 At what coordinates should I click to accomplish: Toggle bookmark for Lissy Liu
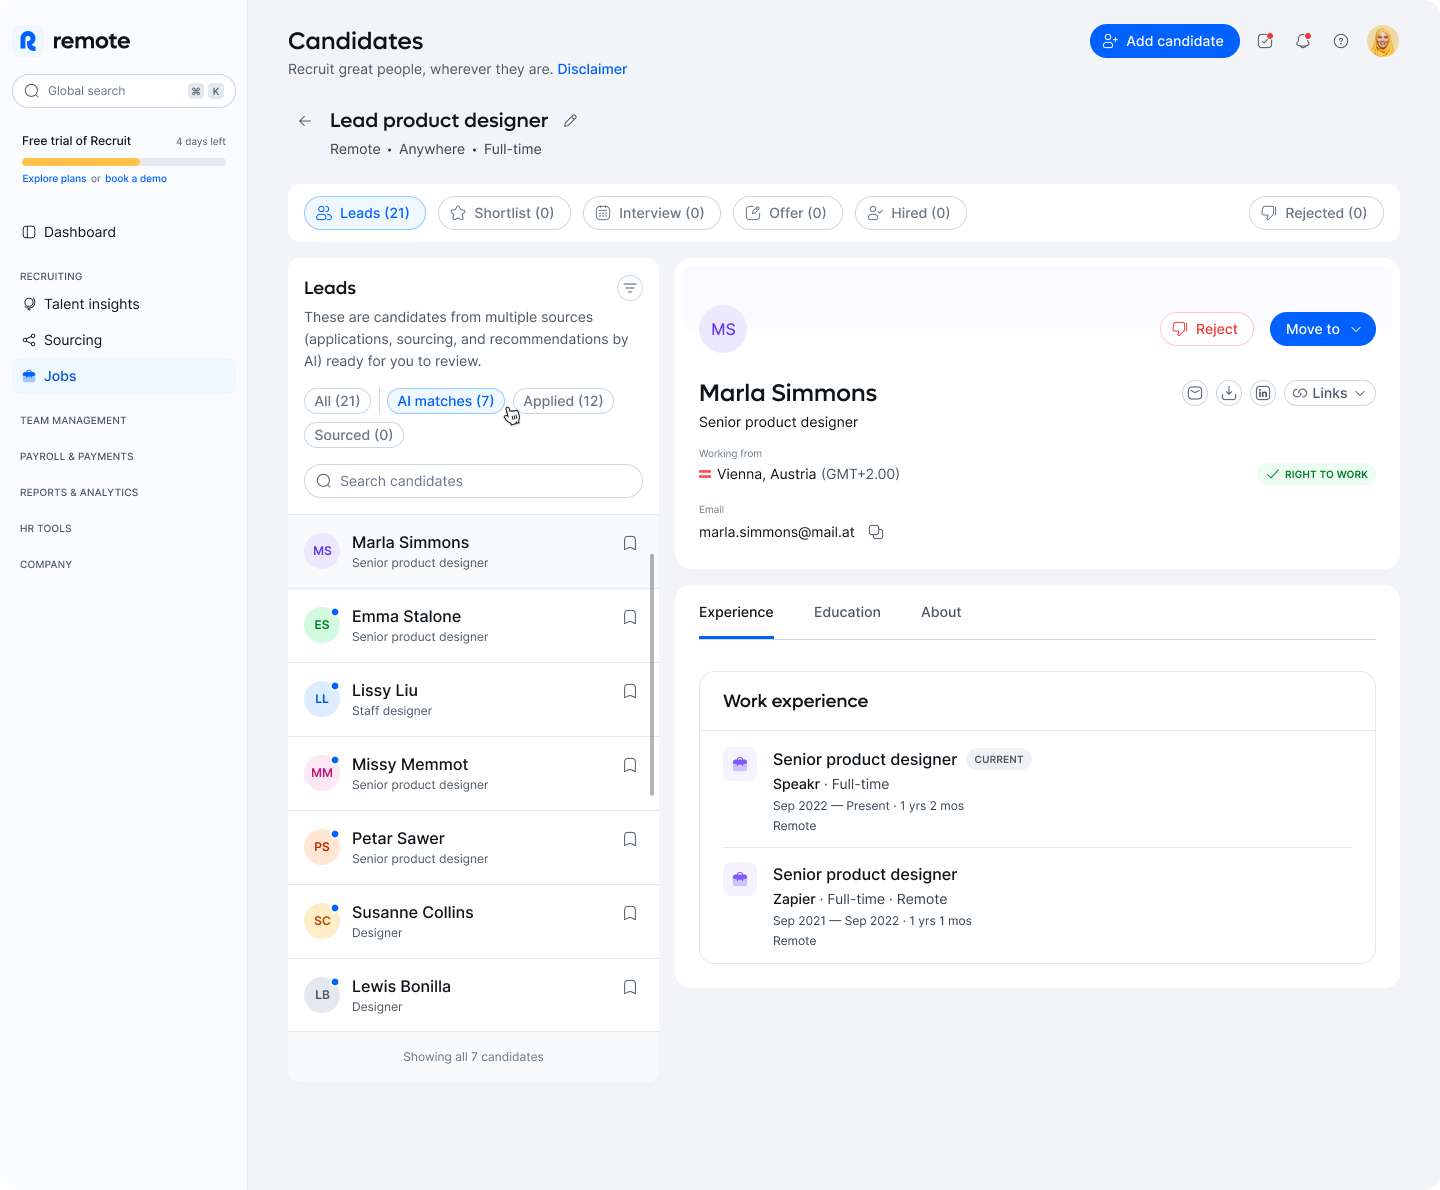tap(630, 691)
